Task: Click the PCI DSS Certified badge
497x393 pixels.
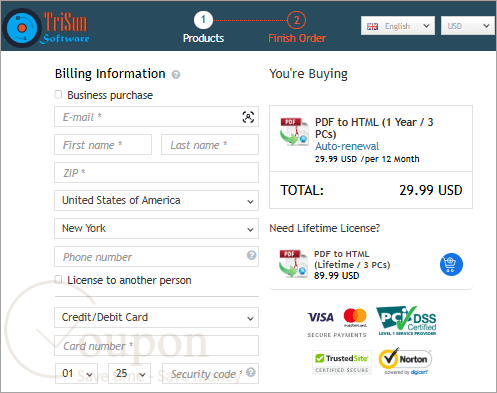Action: (x=406, y=321)
